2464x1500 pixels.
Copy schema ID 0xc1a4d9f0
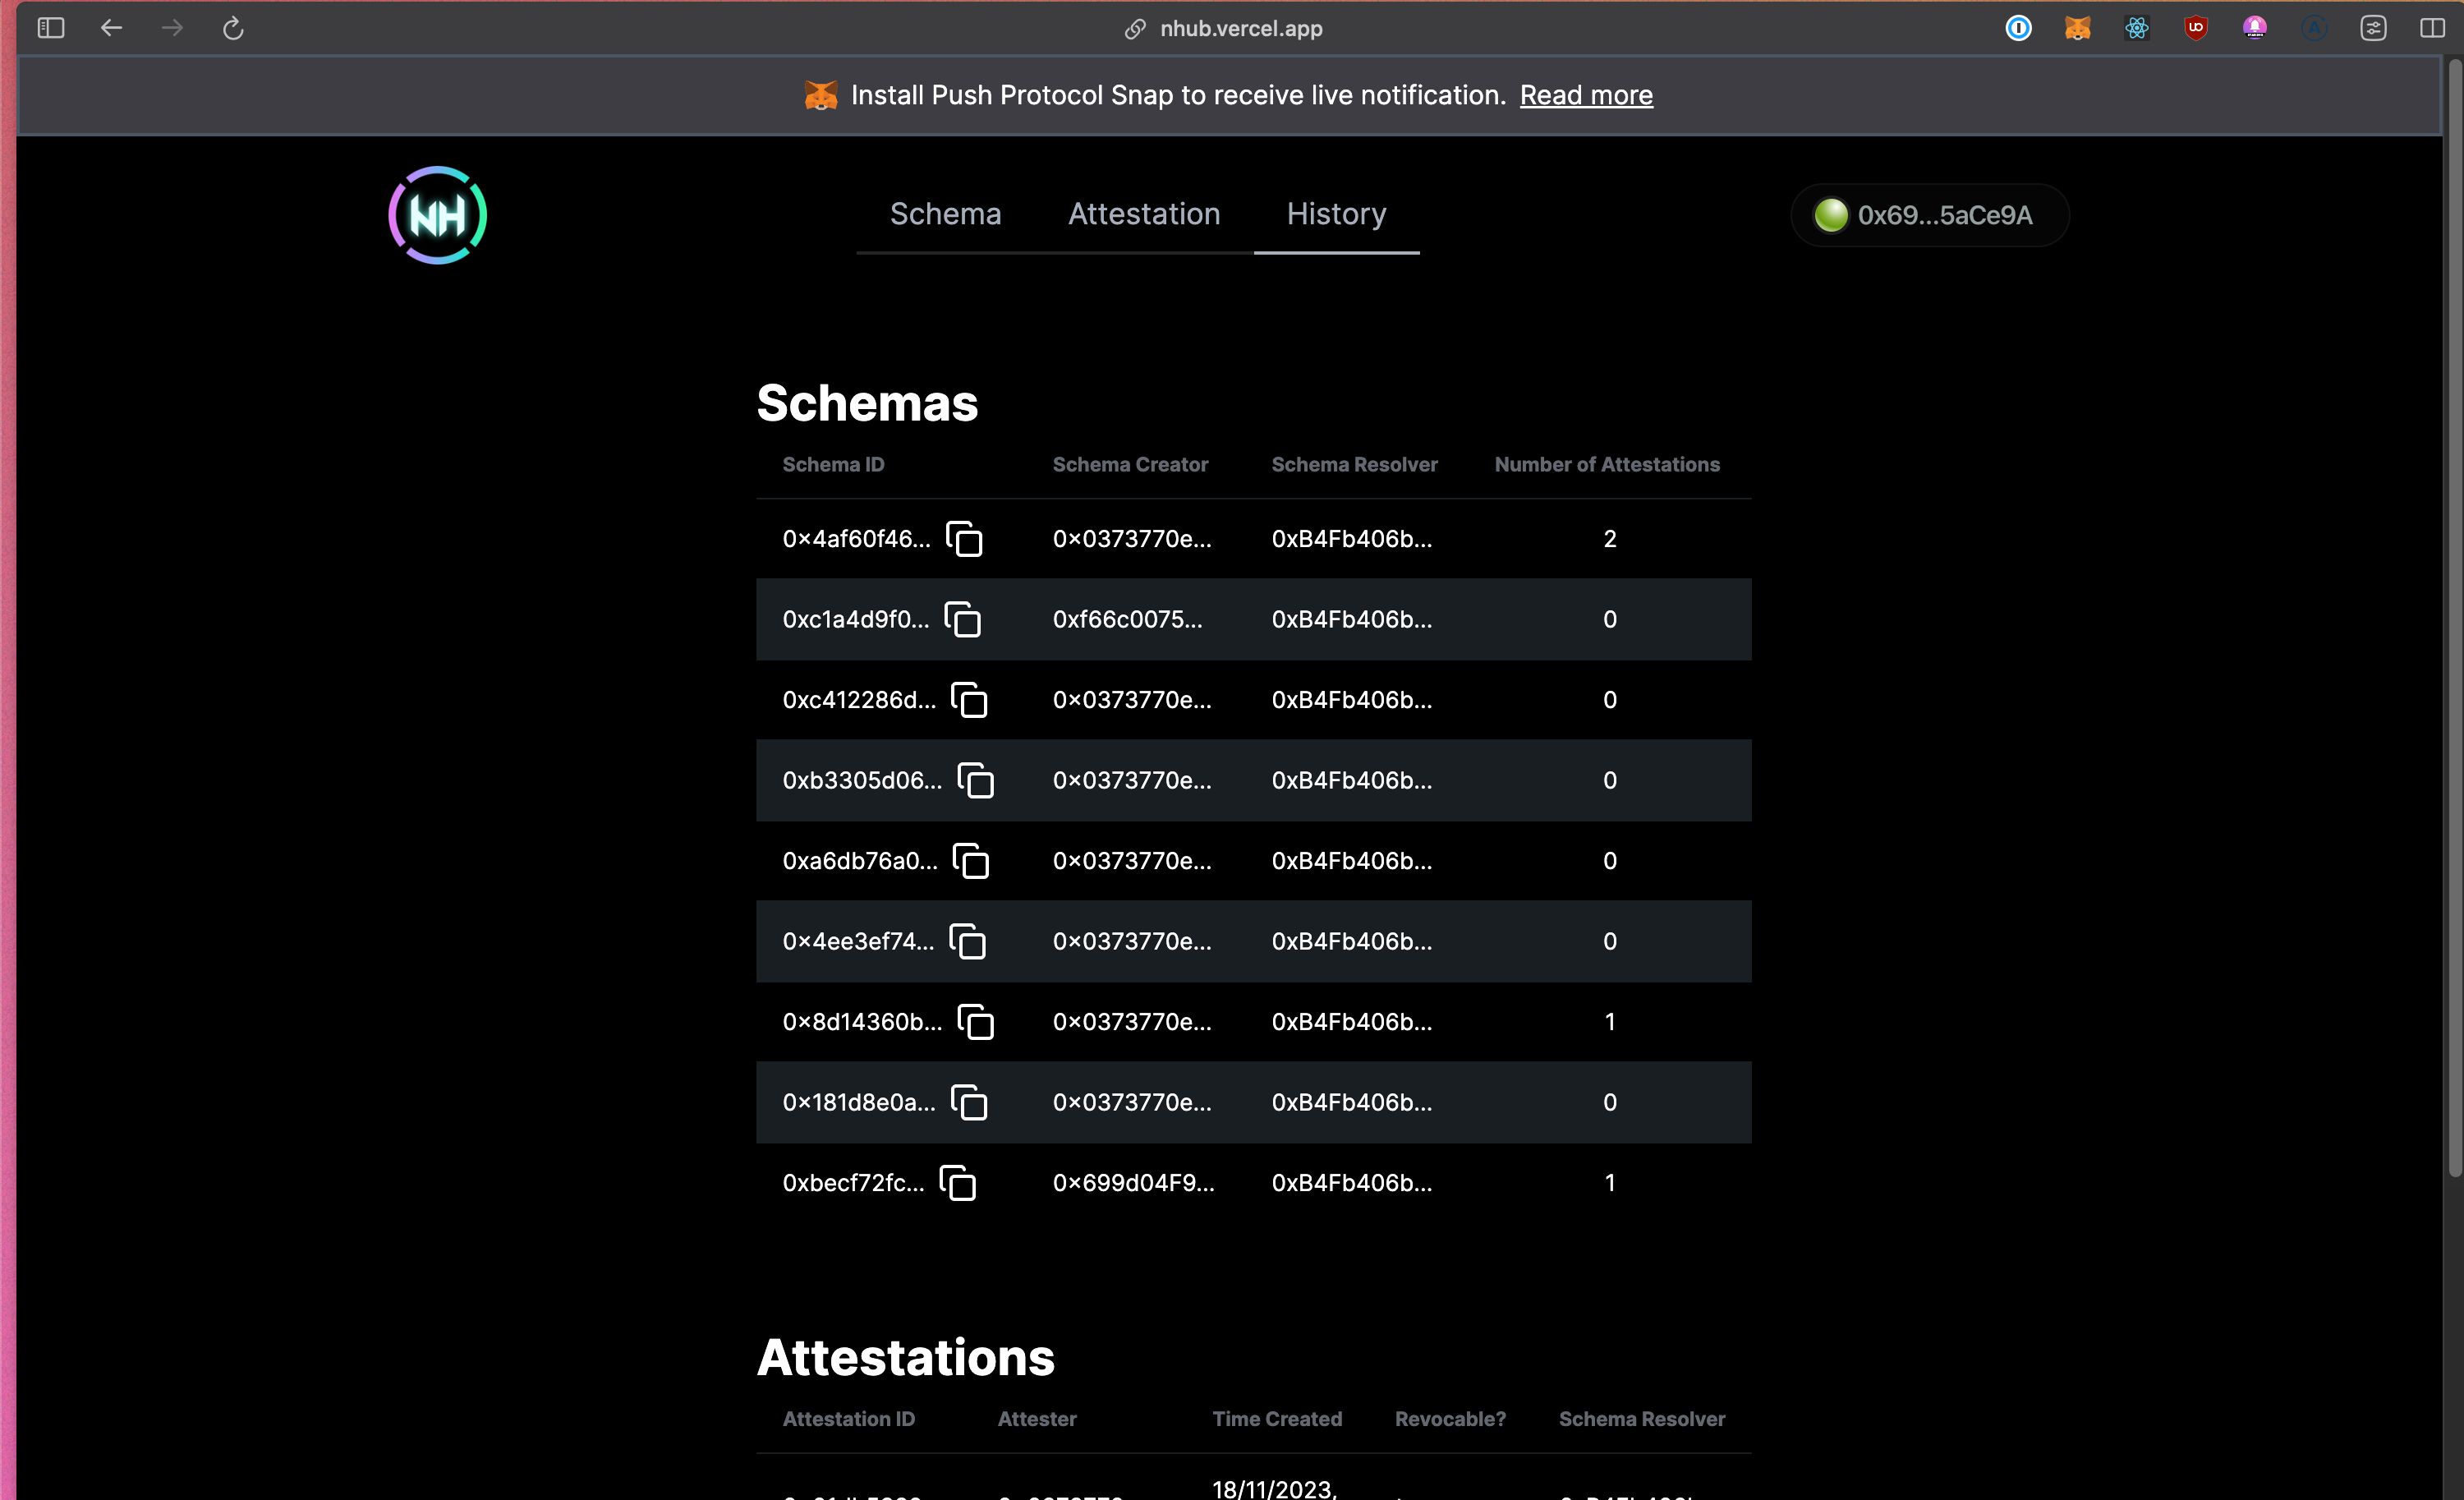tap(963, 619)
